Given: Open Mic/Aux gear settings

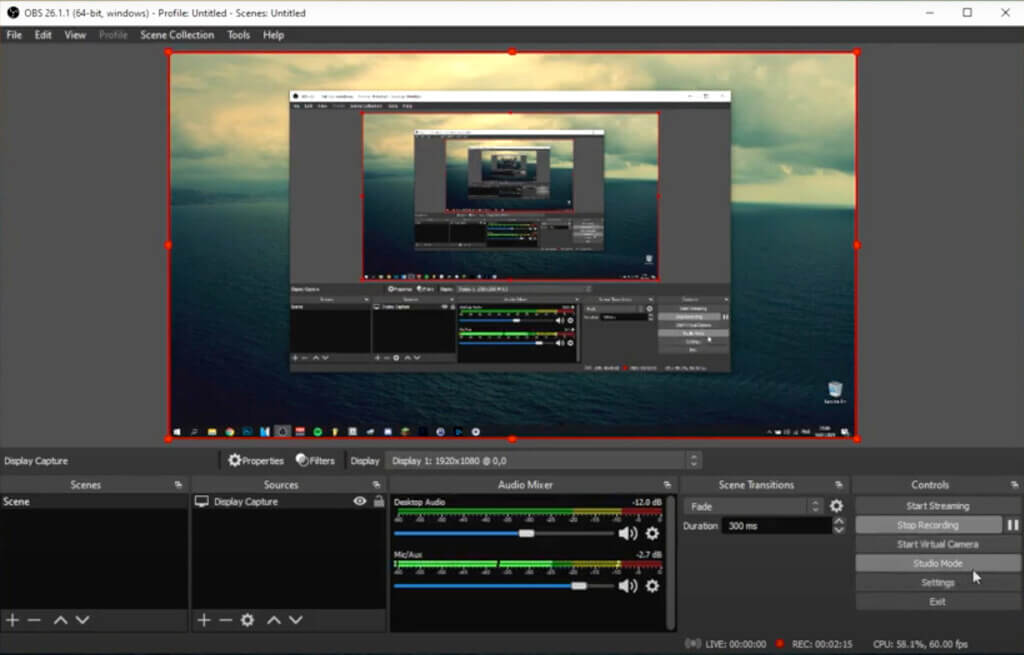Looking at the screenshot, I should [x=652, y=586].
